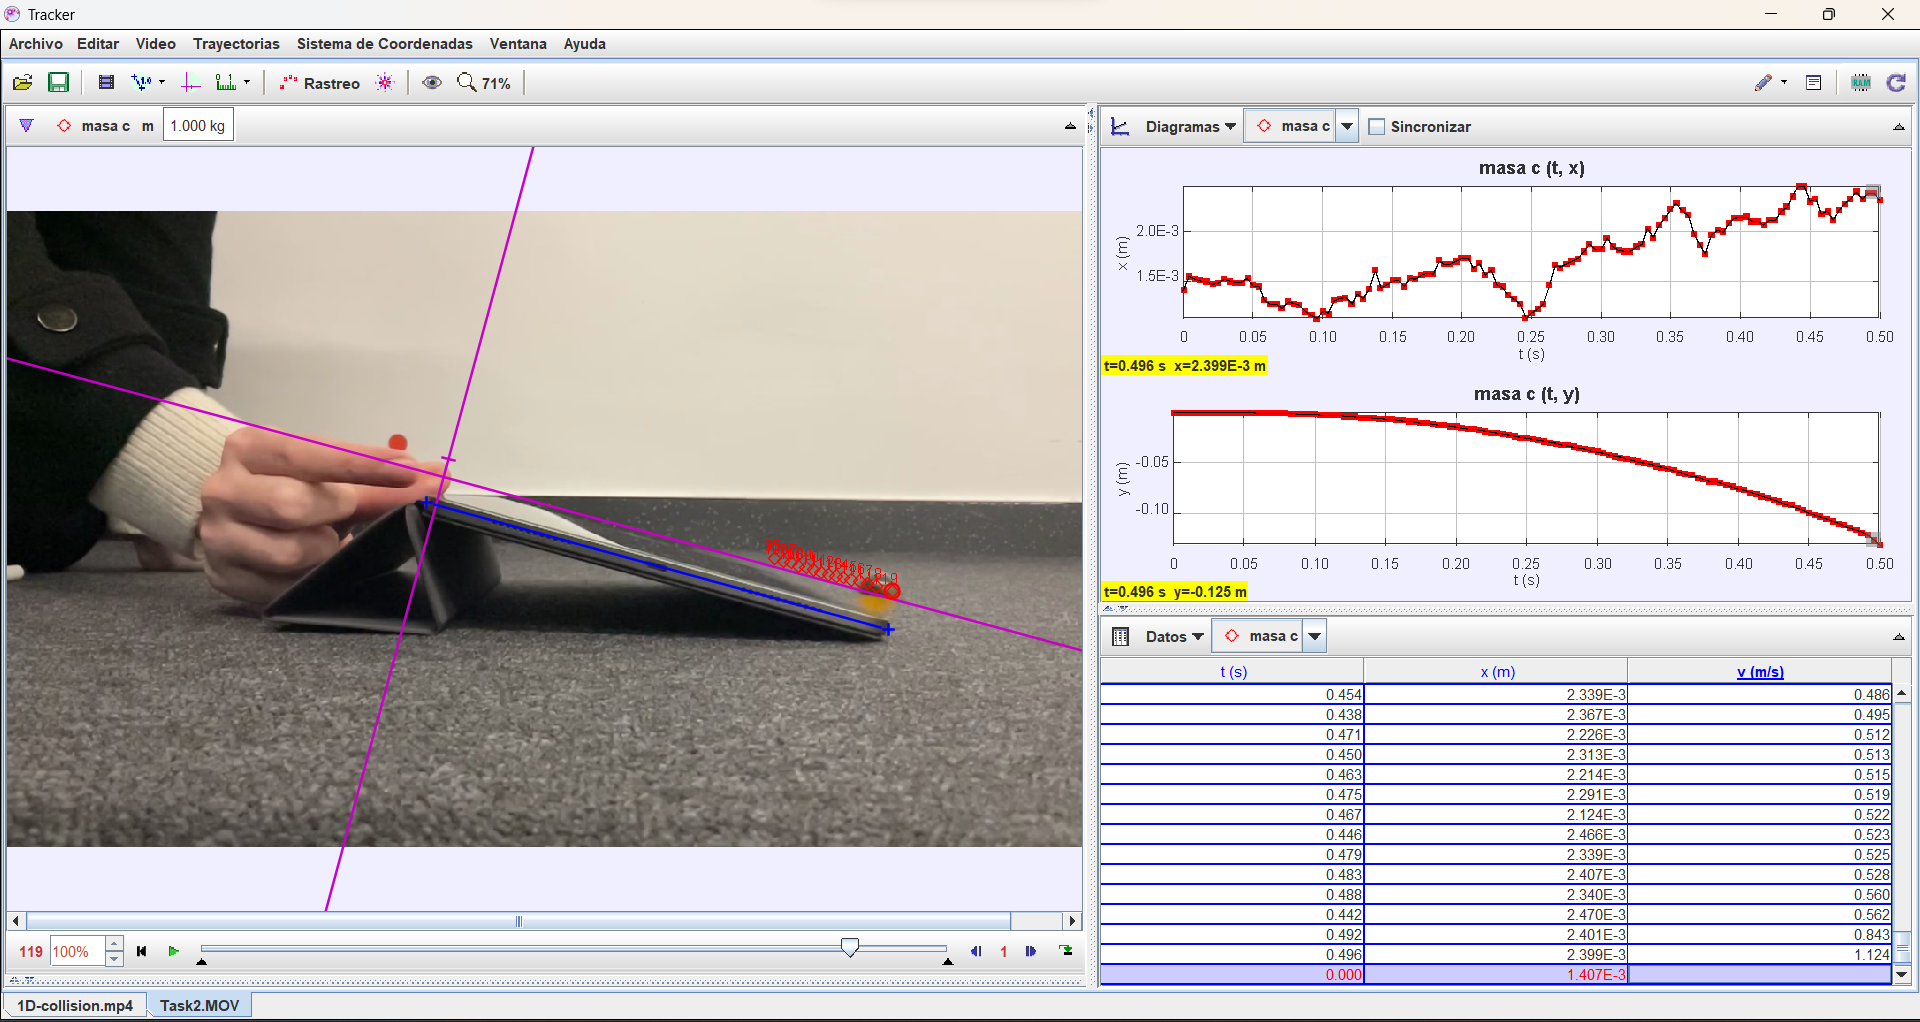Open the Editar menu
This screenshot has width=1920, height=1022.
click(x=98, y=44)
